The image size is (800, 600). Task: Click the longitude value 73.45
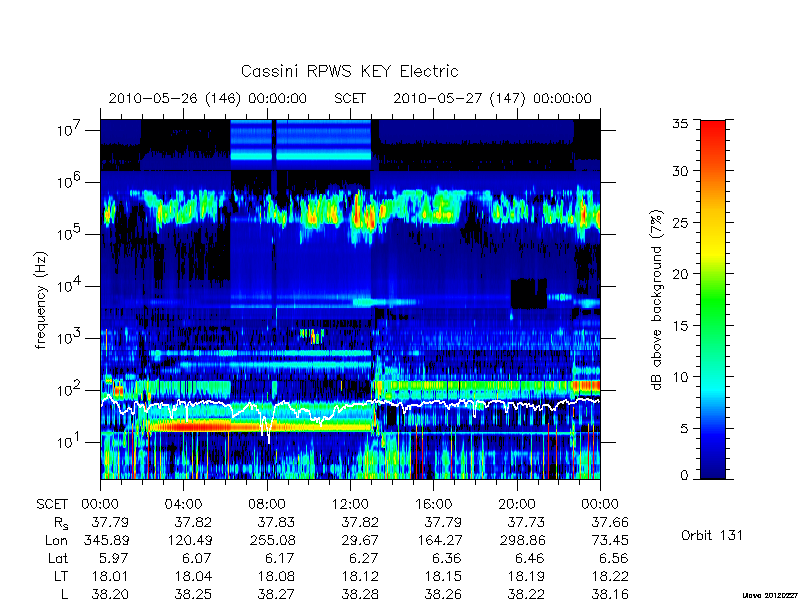click(609, 540)
